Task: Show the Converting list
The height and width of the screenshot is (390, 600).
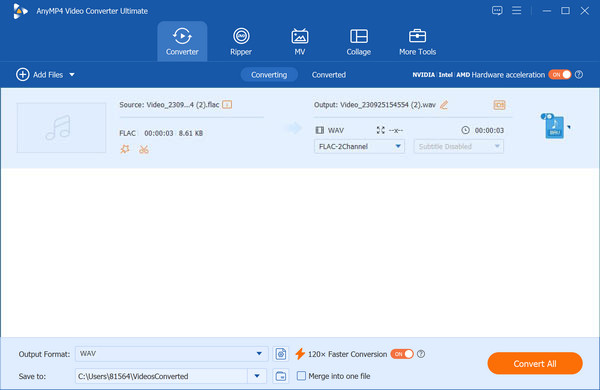Action: tap(269, 75)
